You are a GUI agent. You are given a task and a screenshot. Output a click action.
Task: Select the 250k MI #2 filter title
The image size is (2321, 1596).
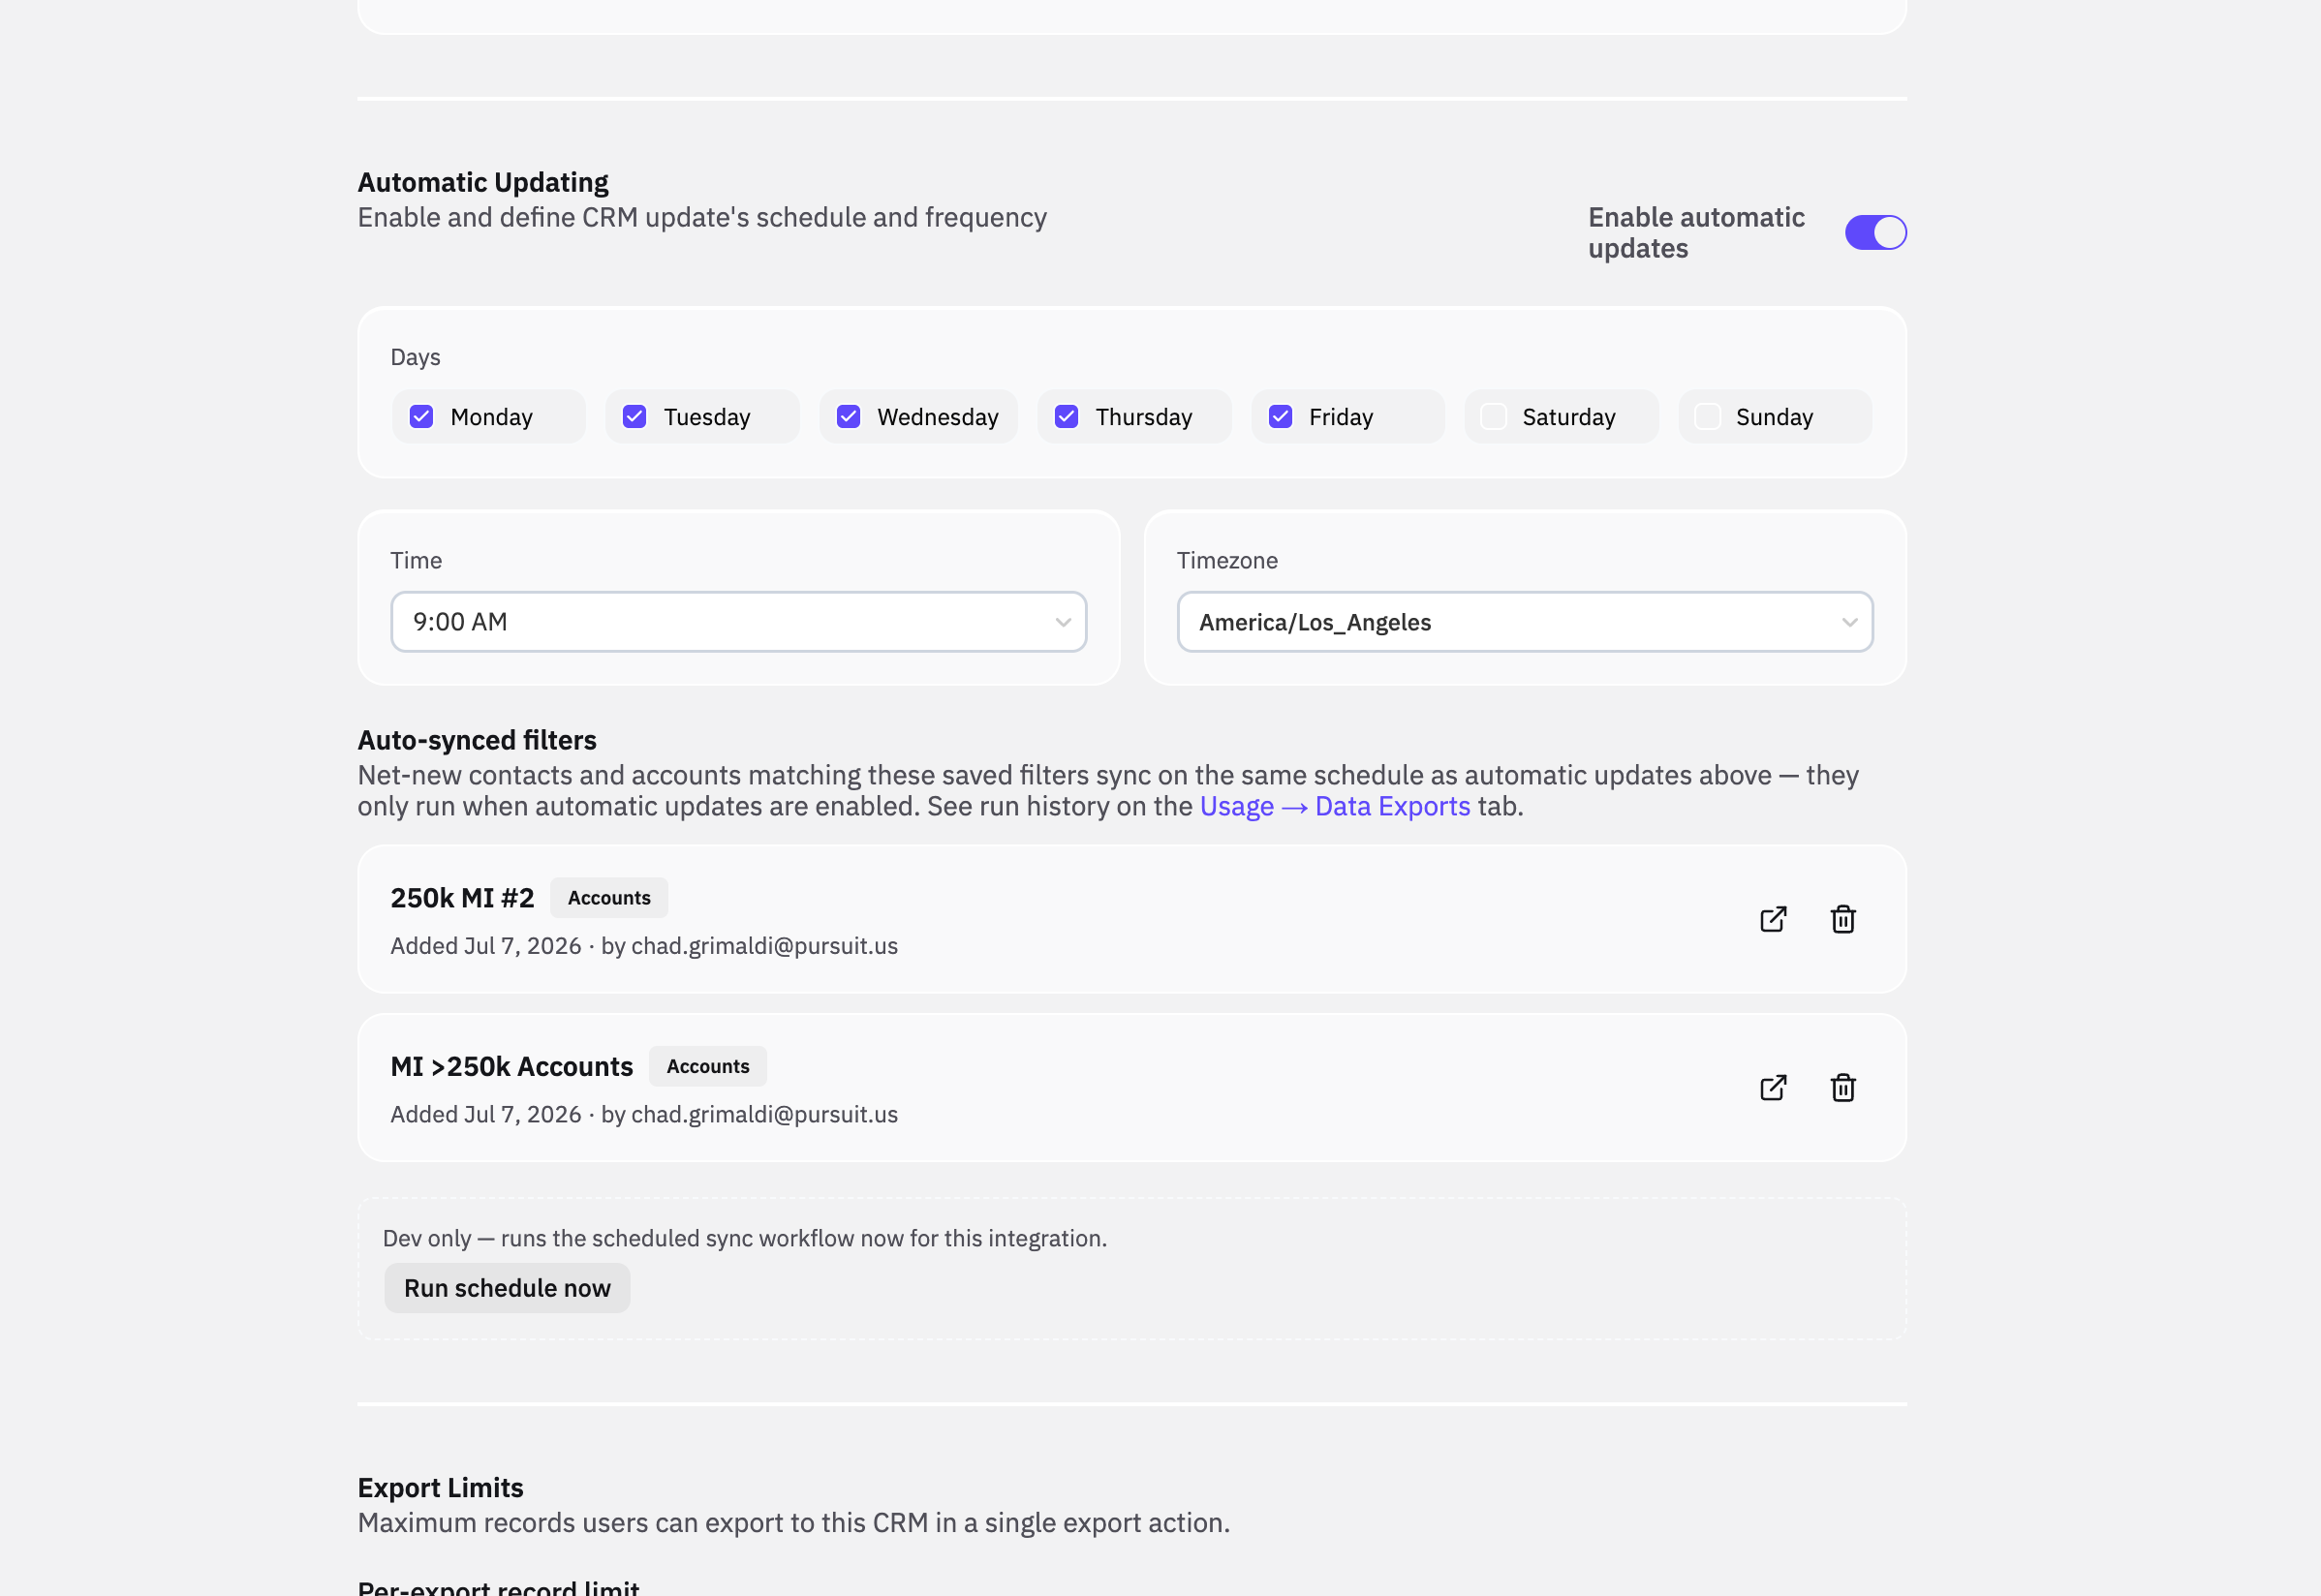tap(463, 898)
